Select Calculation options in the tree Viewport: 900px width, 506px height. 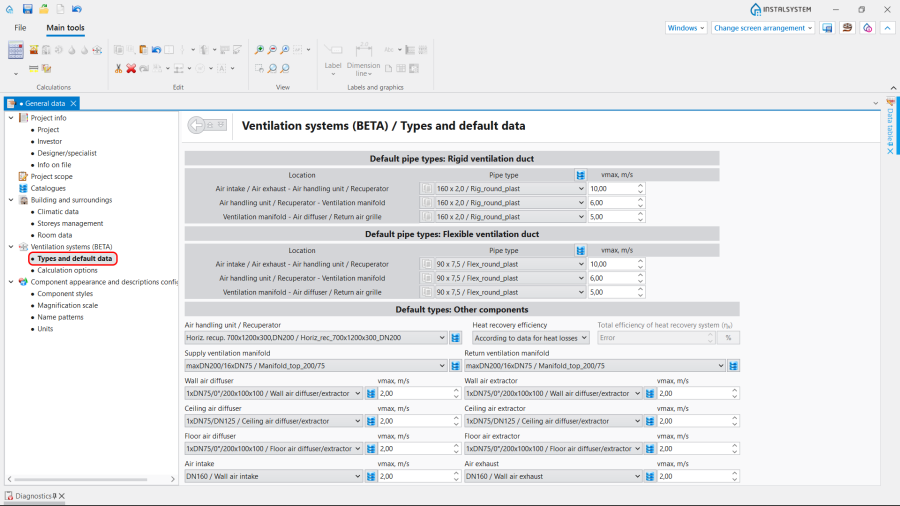tap(67, 270)
